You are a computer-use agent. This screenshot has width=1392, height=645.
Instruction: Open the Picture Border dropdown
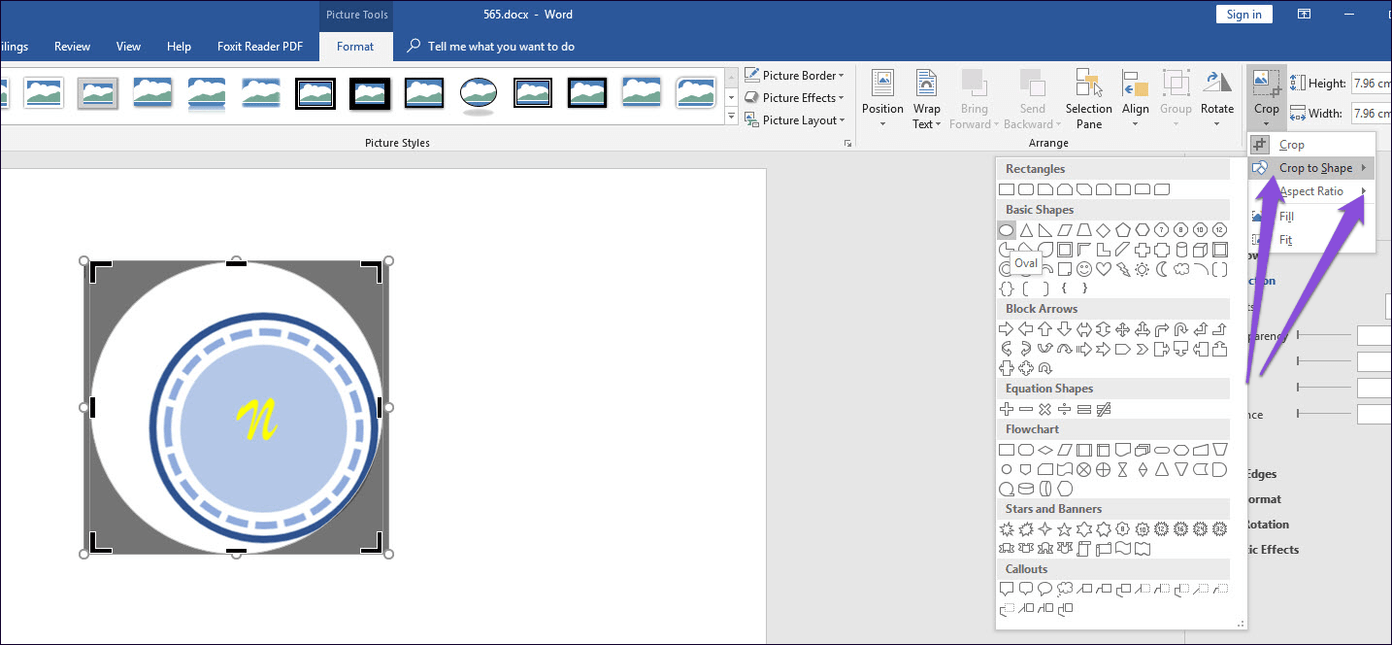click(796, 76)
